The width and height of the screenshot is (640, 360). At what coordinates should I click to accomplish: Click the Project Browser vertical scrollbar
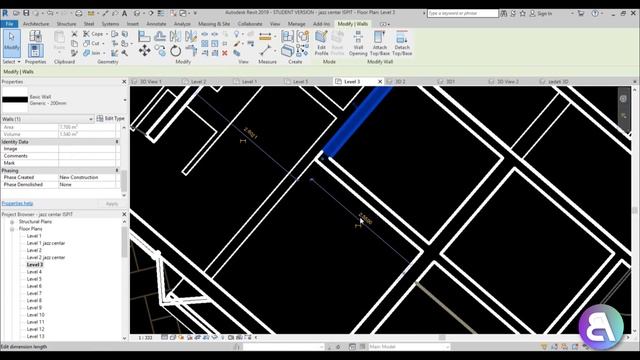click(124, 243)
